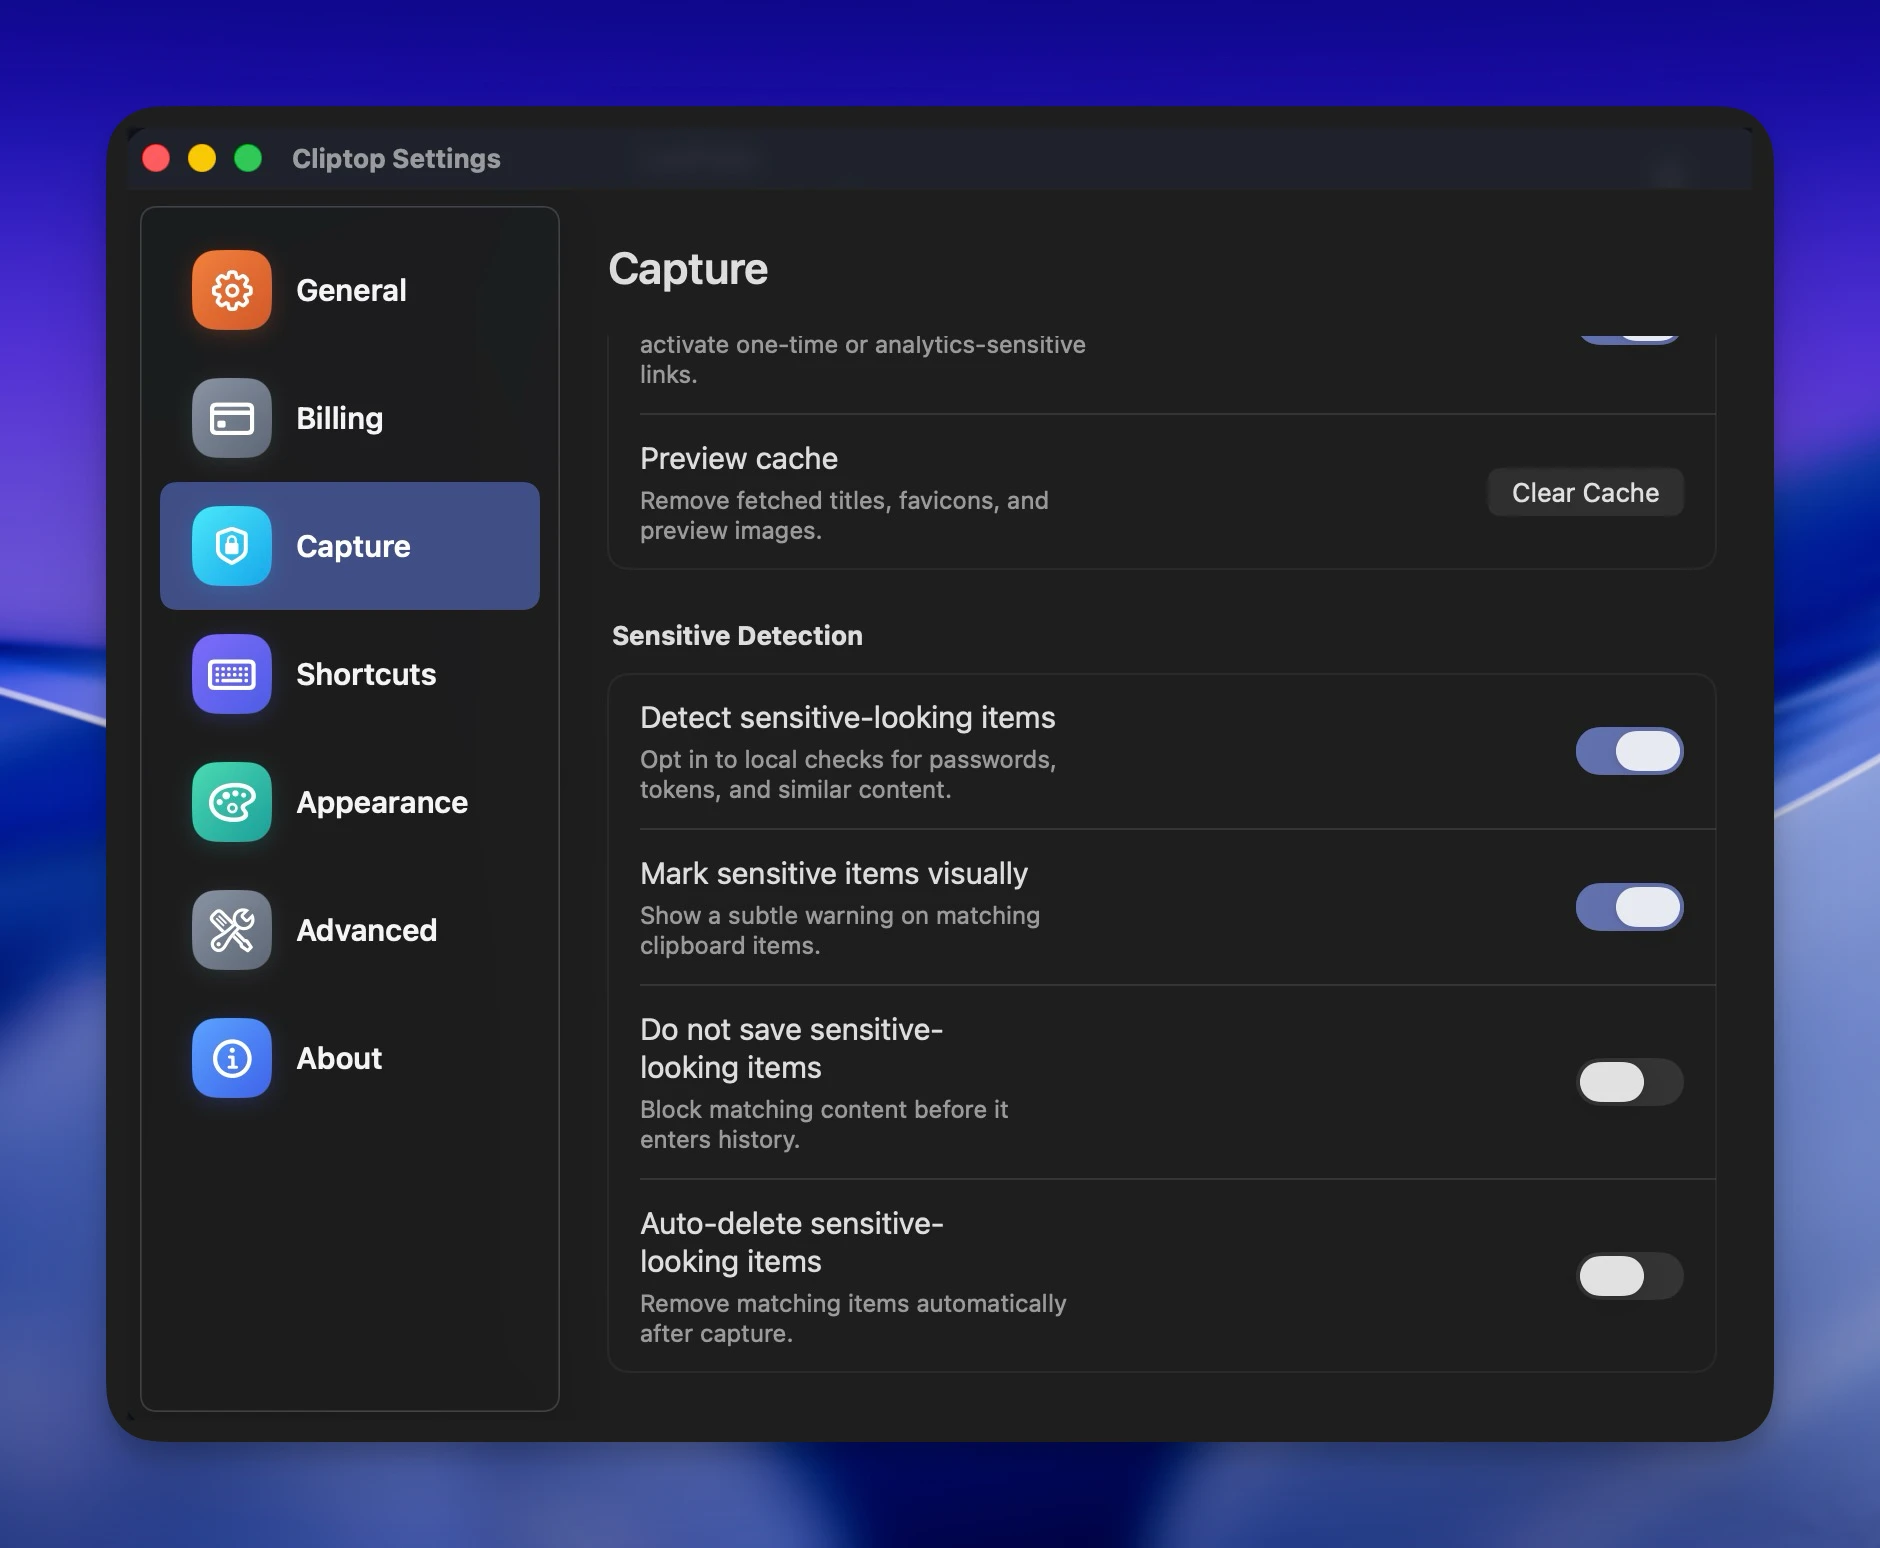
Task: Click 'Detect sensitive-looking items' title text
Action: pos(848,717)
